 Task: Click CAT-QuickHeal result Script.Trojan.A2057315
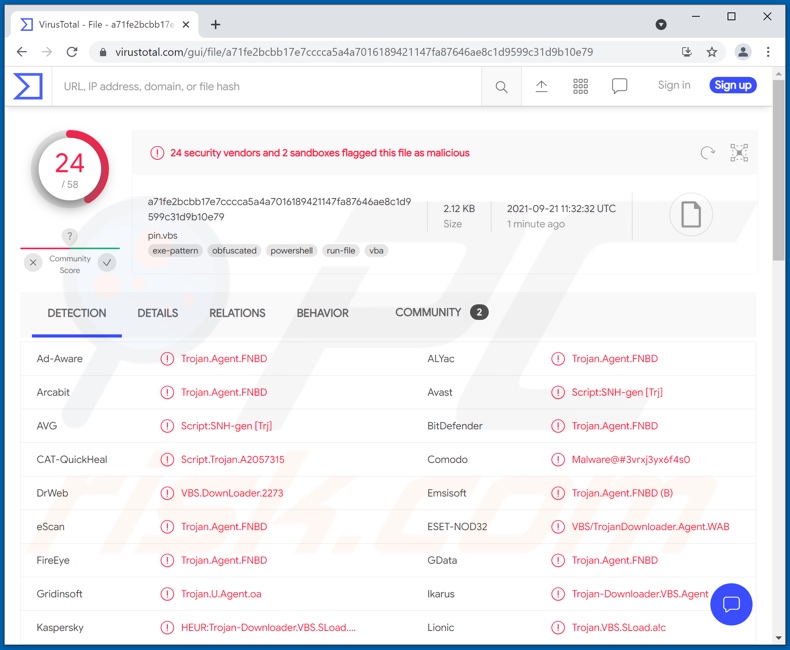233,460
